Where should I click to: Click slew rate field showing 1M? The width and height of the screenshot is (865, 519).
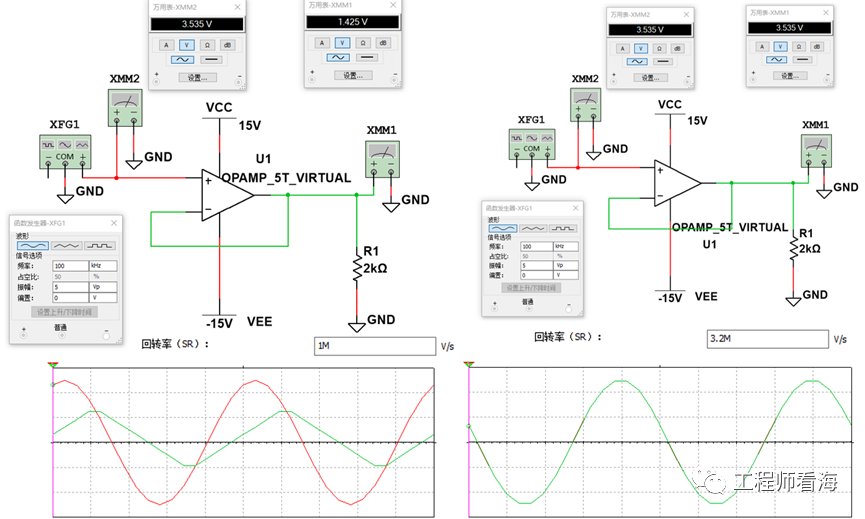(x=373, y=346)
